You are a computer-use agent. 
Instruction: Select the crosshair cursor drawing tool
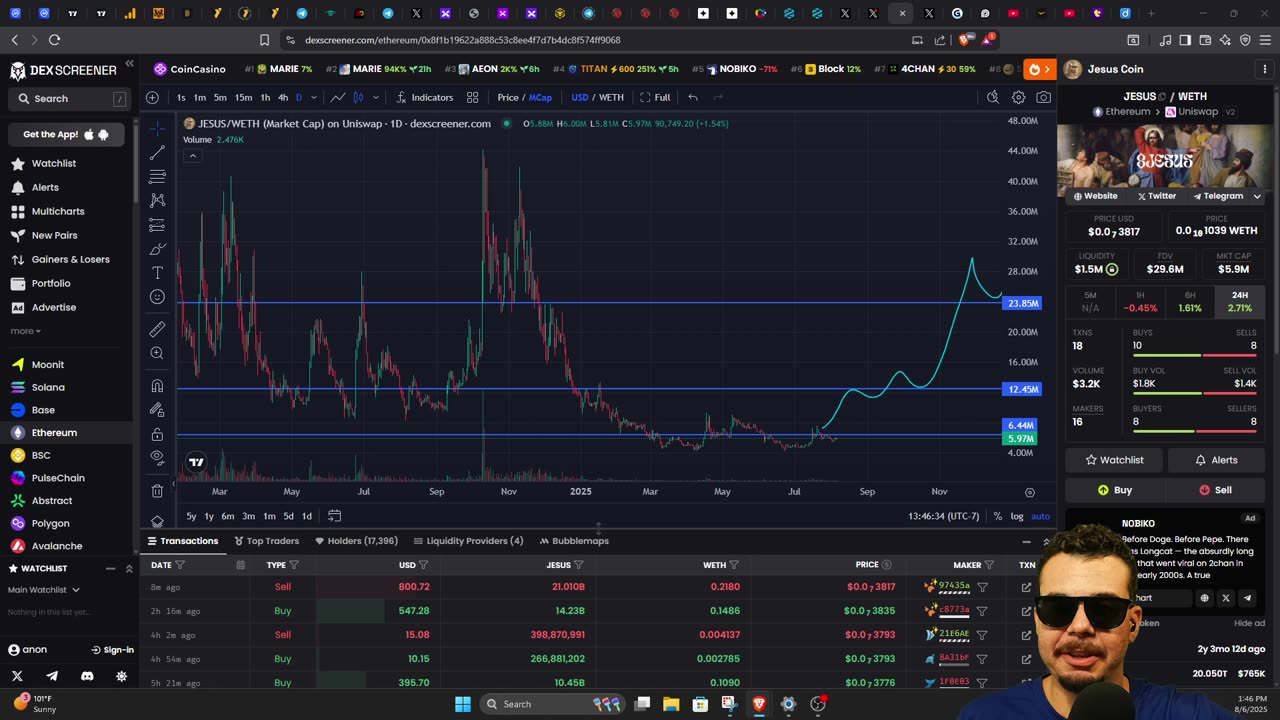click(157, 128)
